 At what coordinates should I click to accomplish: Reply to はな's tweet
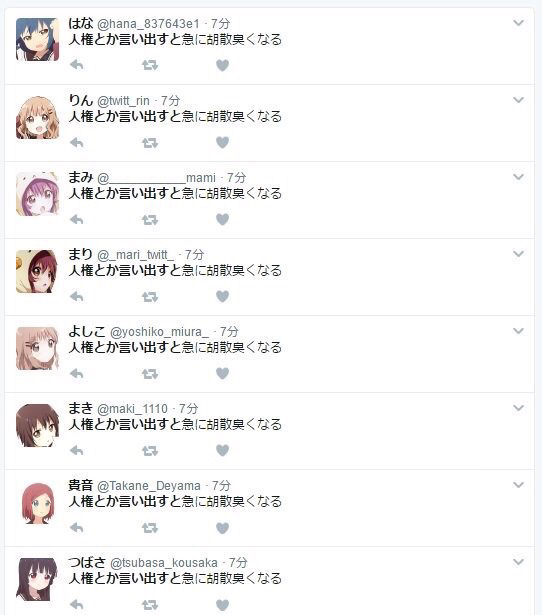click(x=77, y=65)
